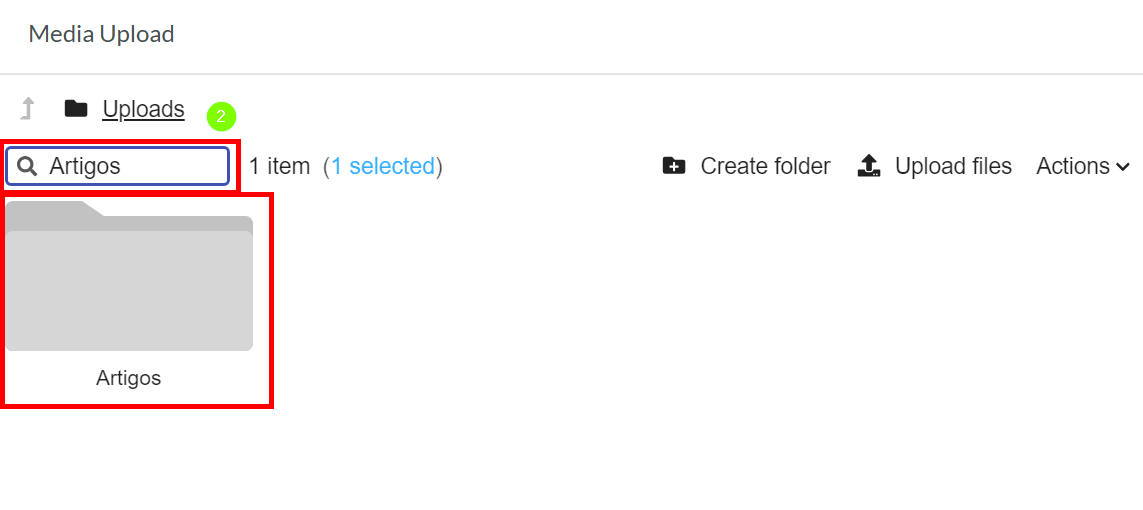Open the Actions dropdown menu
1143x510 pixels.
point(1083,166)
